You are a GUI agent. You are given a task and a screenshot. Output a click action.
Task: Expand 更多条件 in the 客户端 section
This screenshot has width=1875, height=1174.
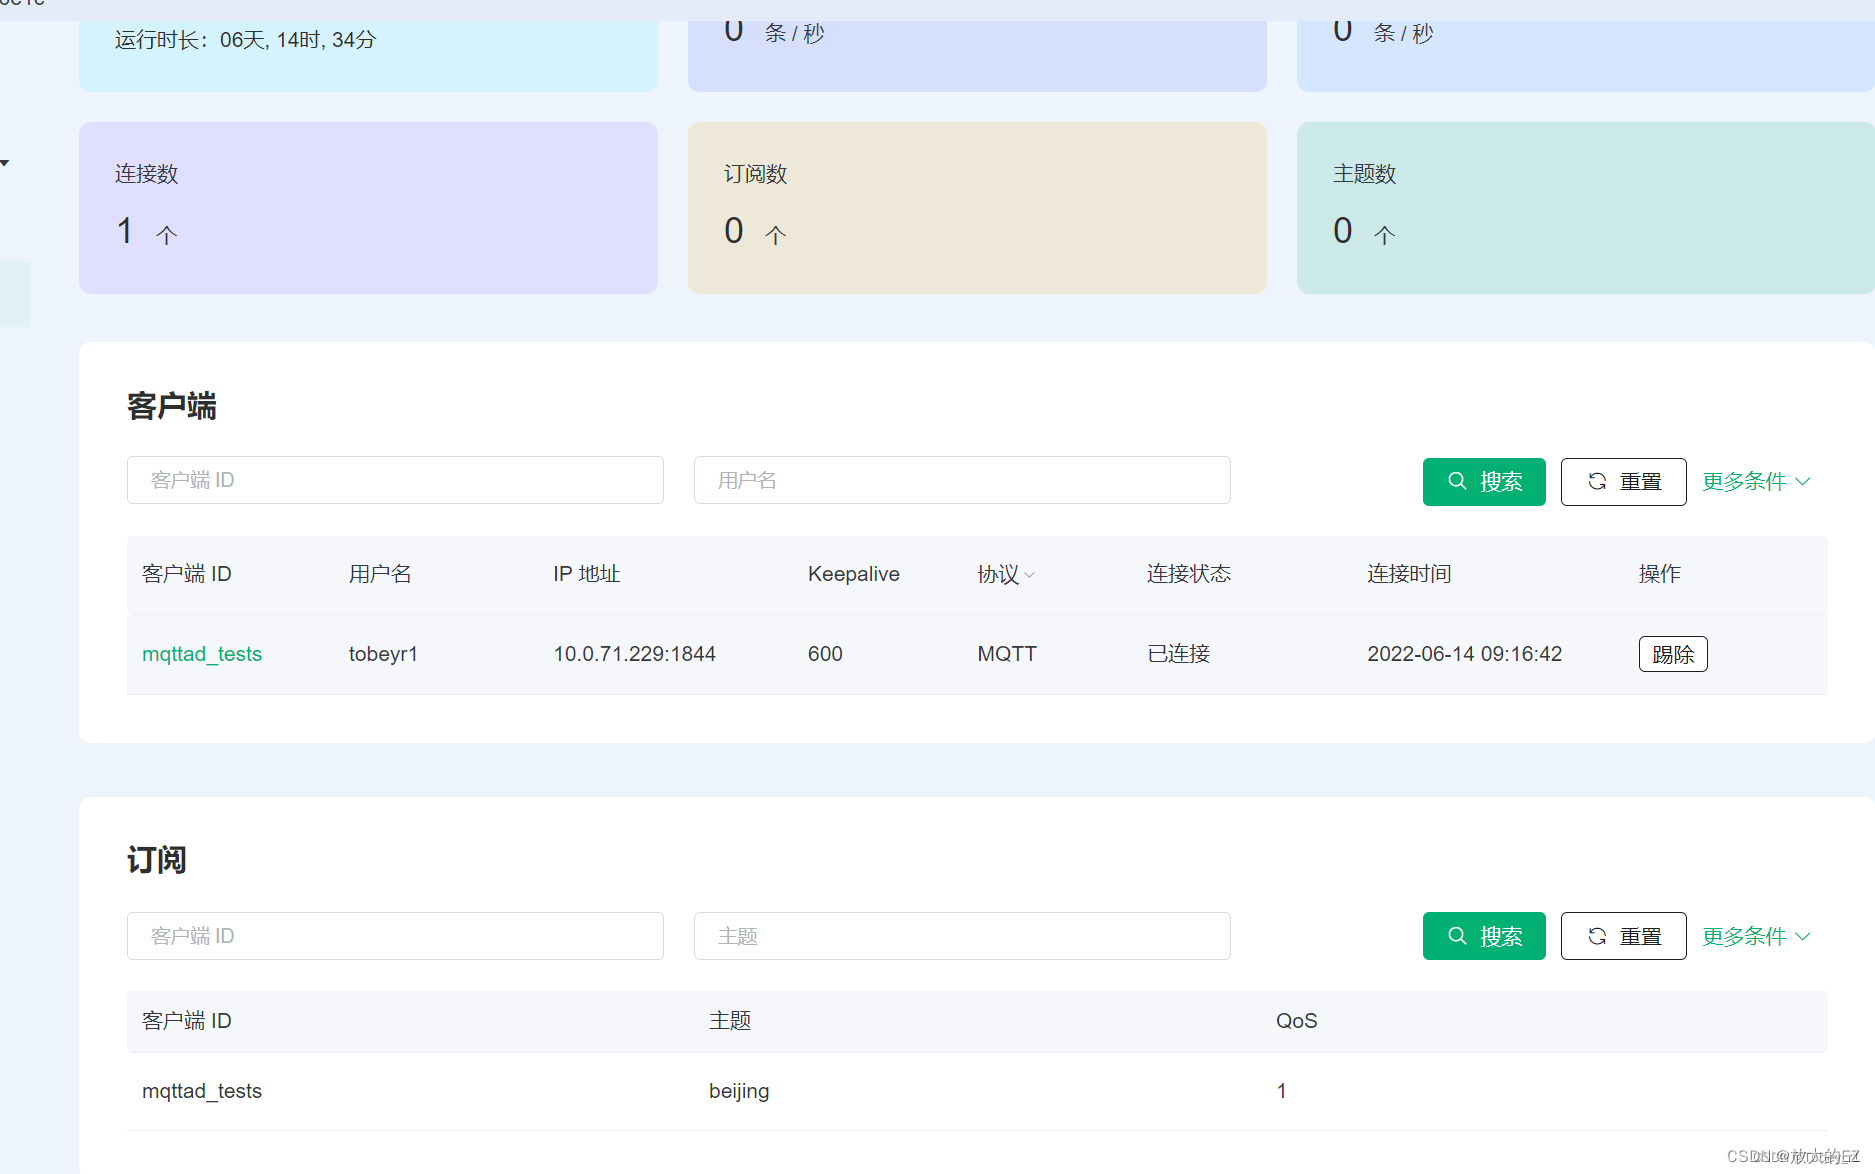1755,481
